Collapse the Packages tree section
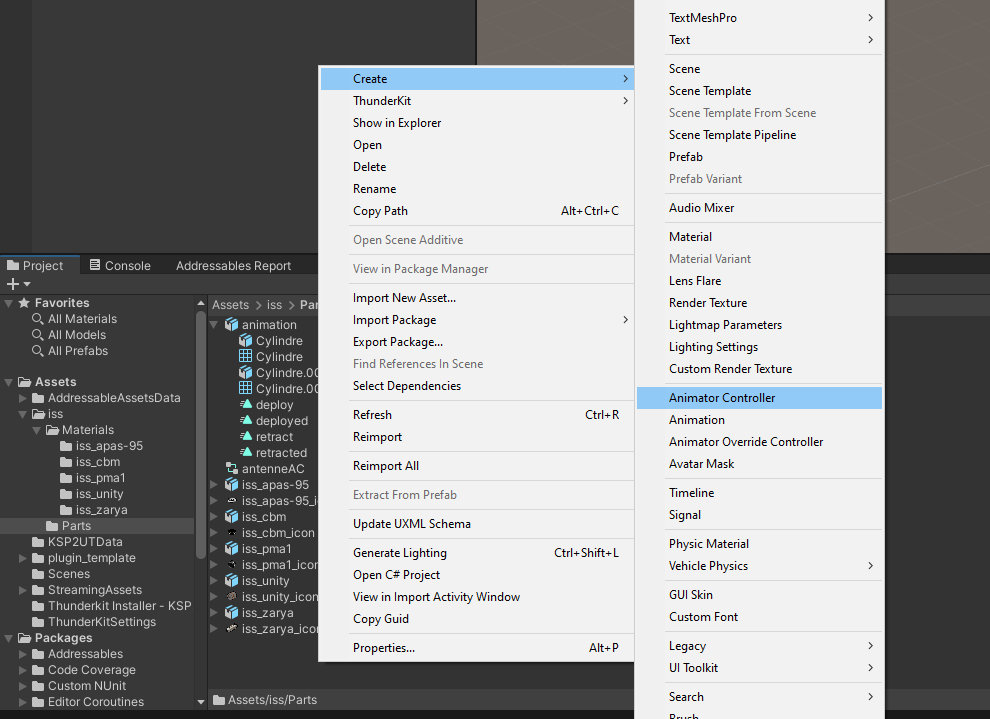990x719 pixels. point(10,638)
